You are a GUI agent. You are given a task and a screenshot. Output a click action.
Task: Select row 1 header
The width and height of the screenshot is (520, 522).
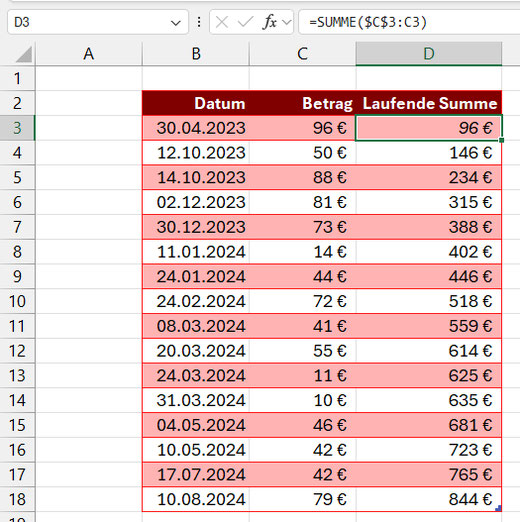point(17,78)
